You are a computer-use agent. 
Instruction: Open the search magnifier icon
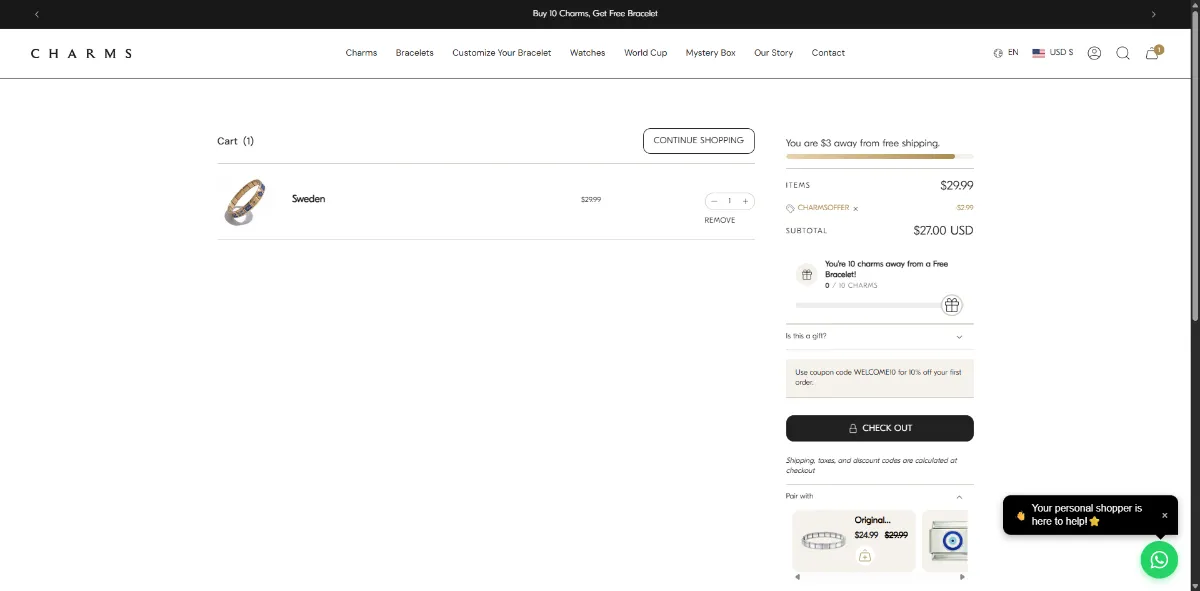pyautogui.click(x=1123, y=53)
